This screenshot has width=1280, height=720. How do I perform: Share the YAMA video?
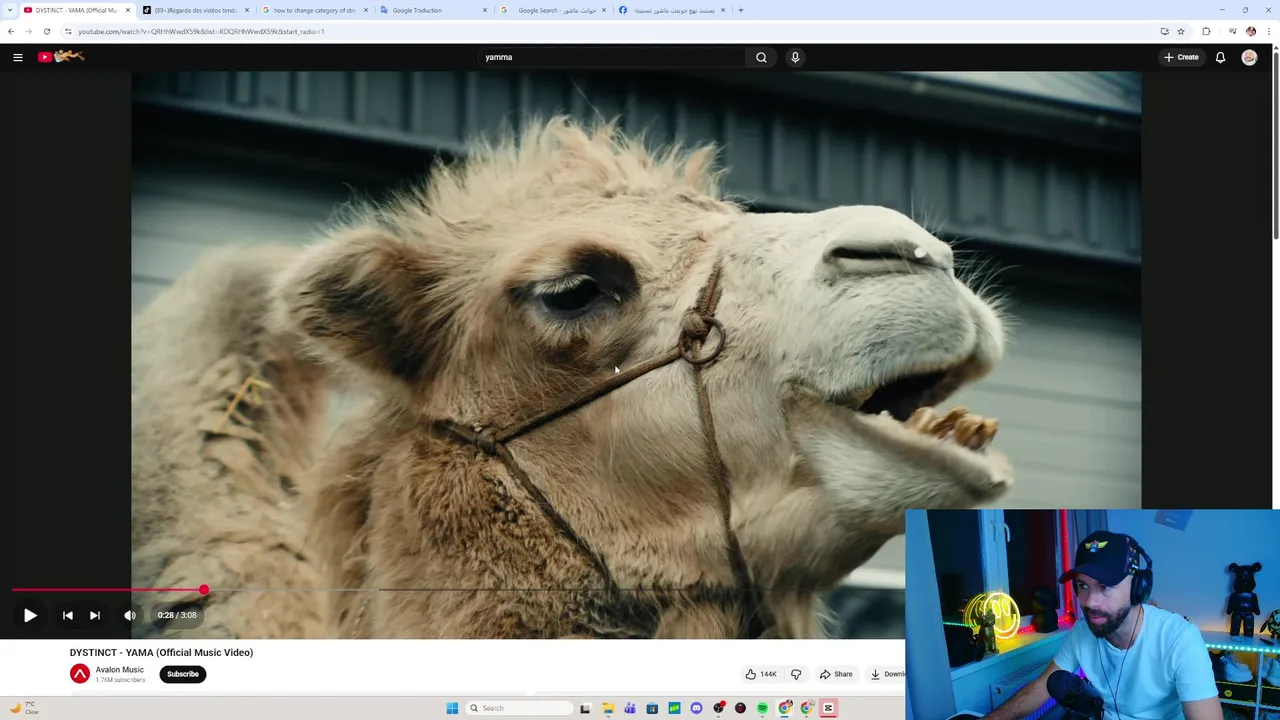[x=836, y=674]
